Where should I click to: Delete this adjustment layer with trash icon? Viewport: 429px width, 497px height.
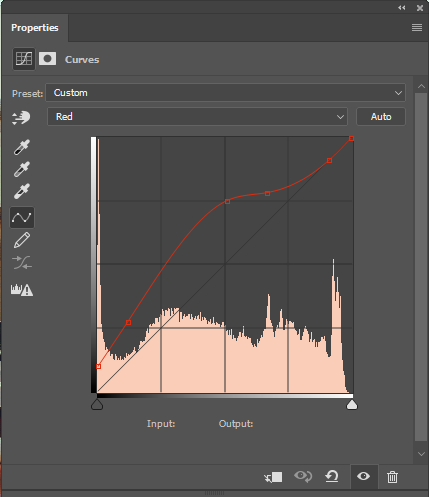tap(392, 477)
